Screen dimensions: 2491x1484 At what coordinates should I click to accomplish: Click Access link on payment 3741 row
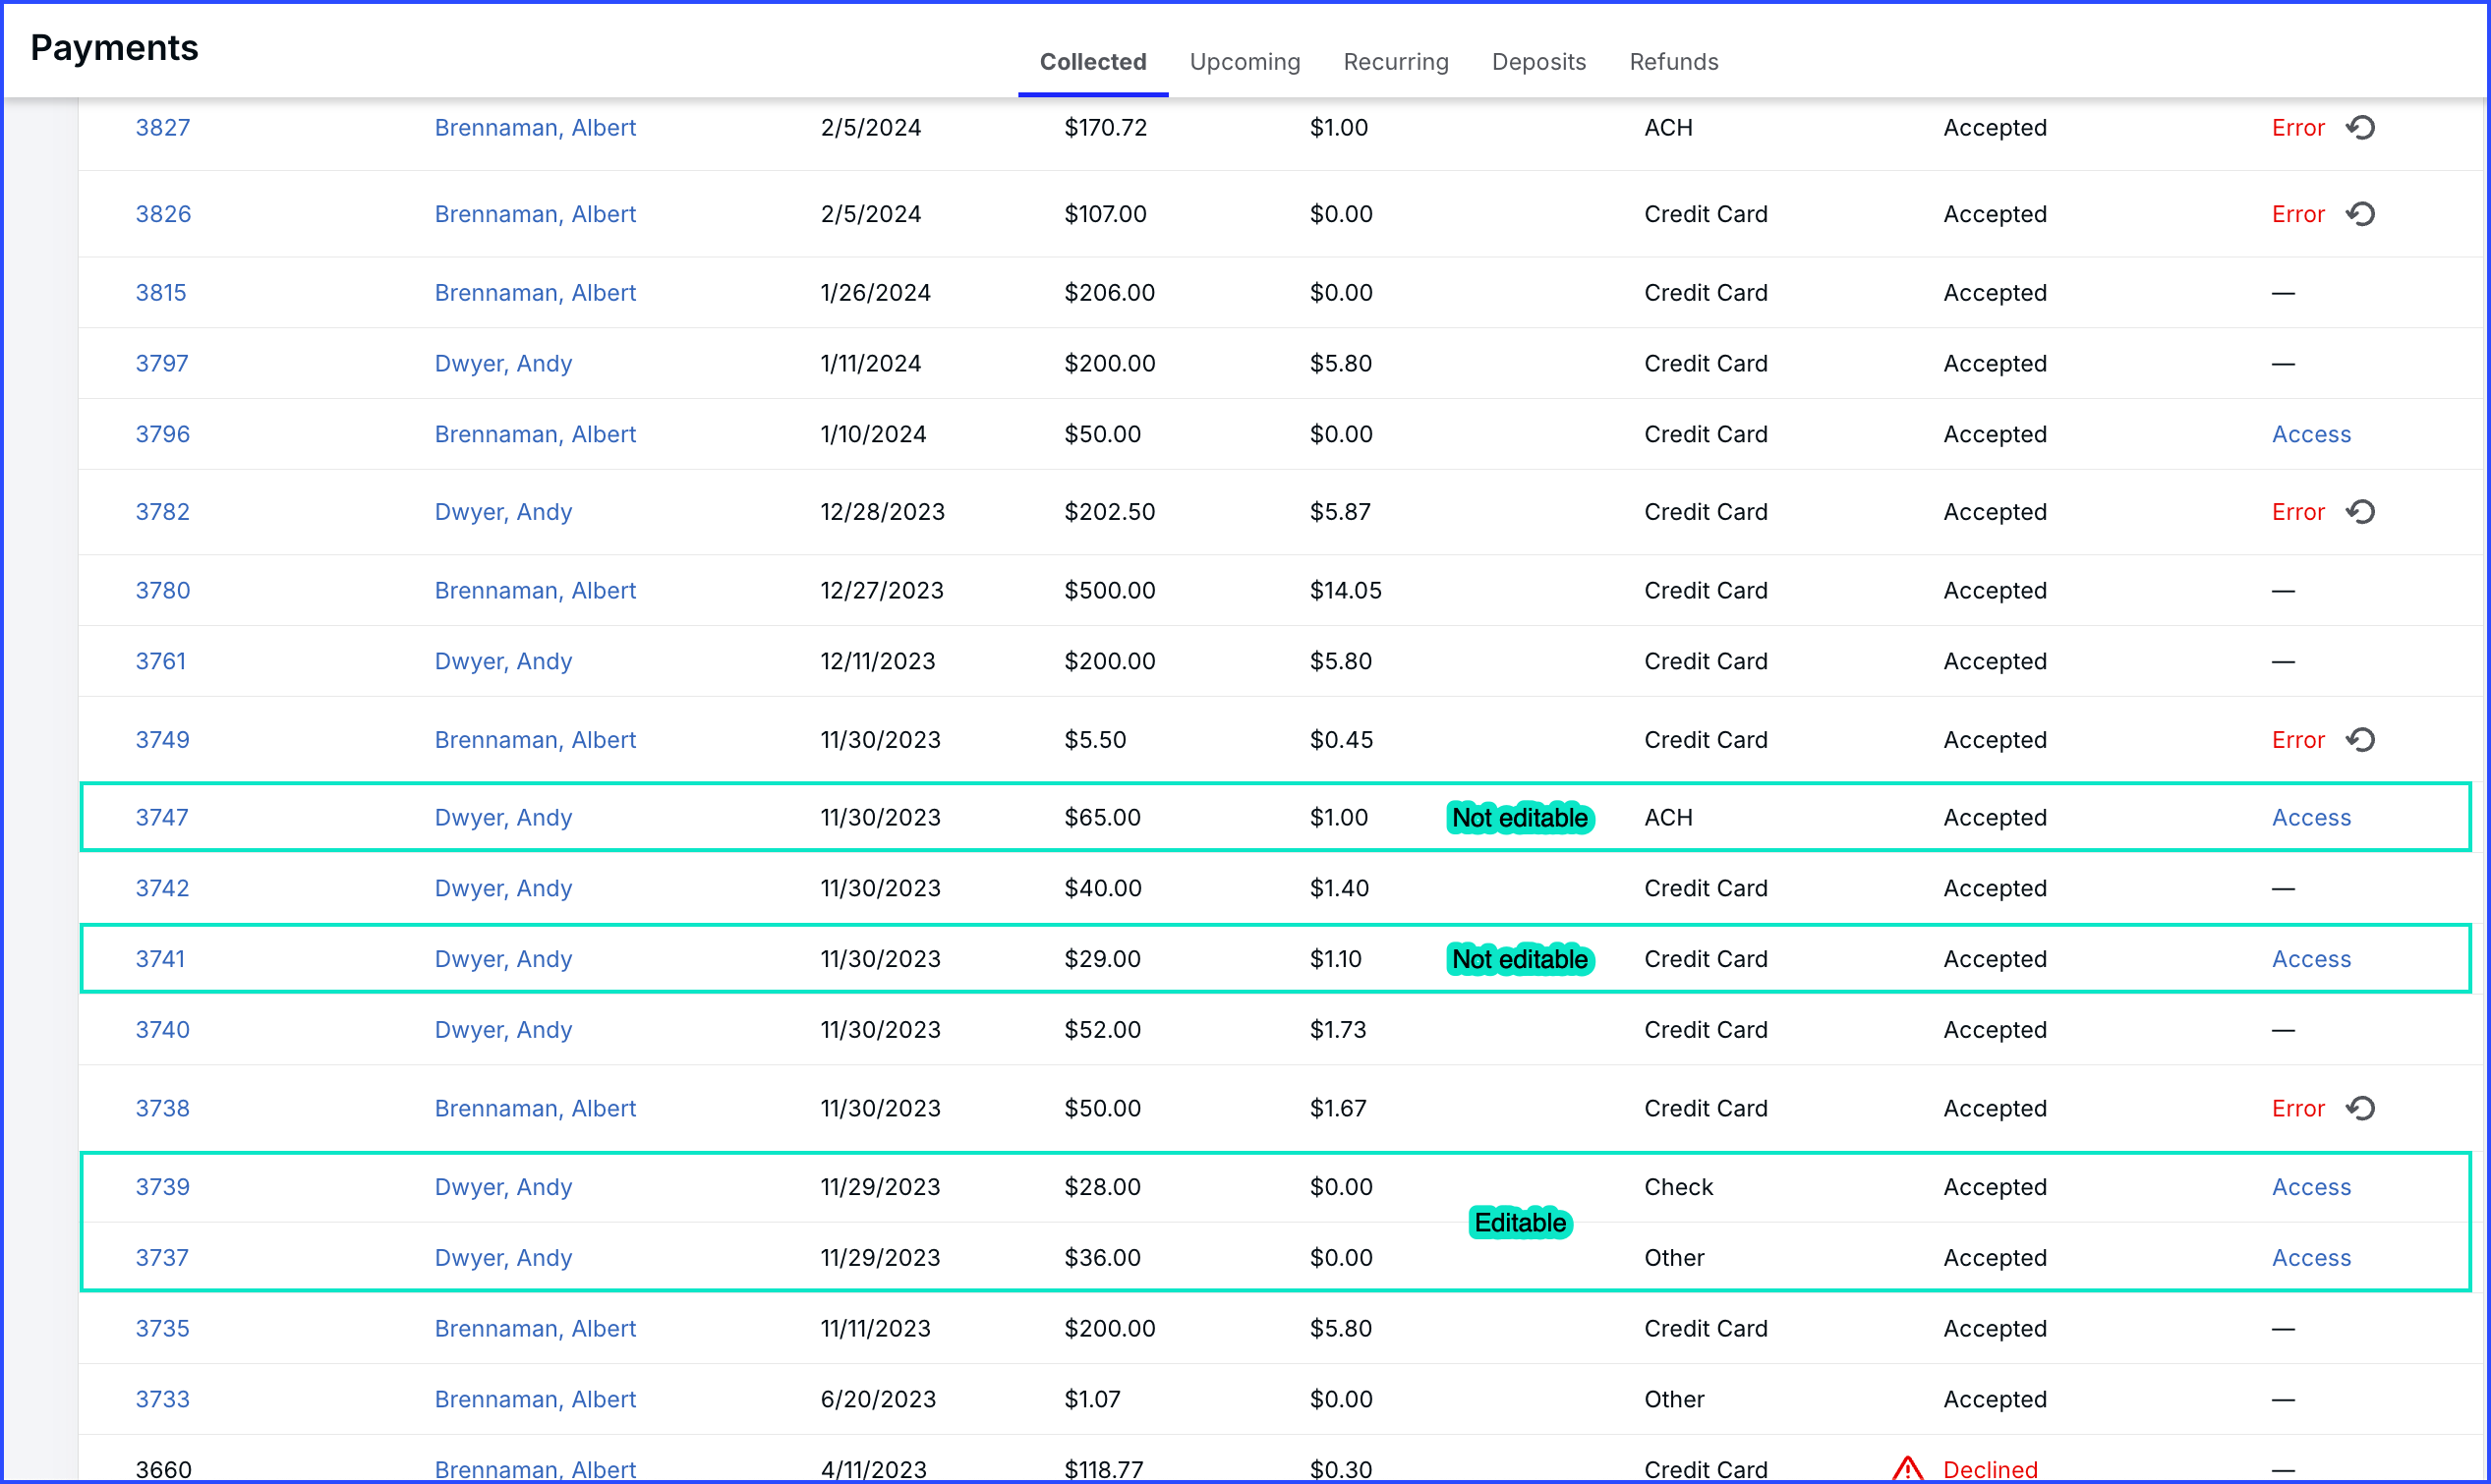pyautogui.click(x=2312, y=960)
